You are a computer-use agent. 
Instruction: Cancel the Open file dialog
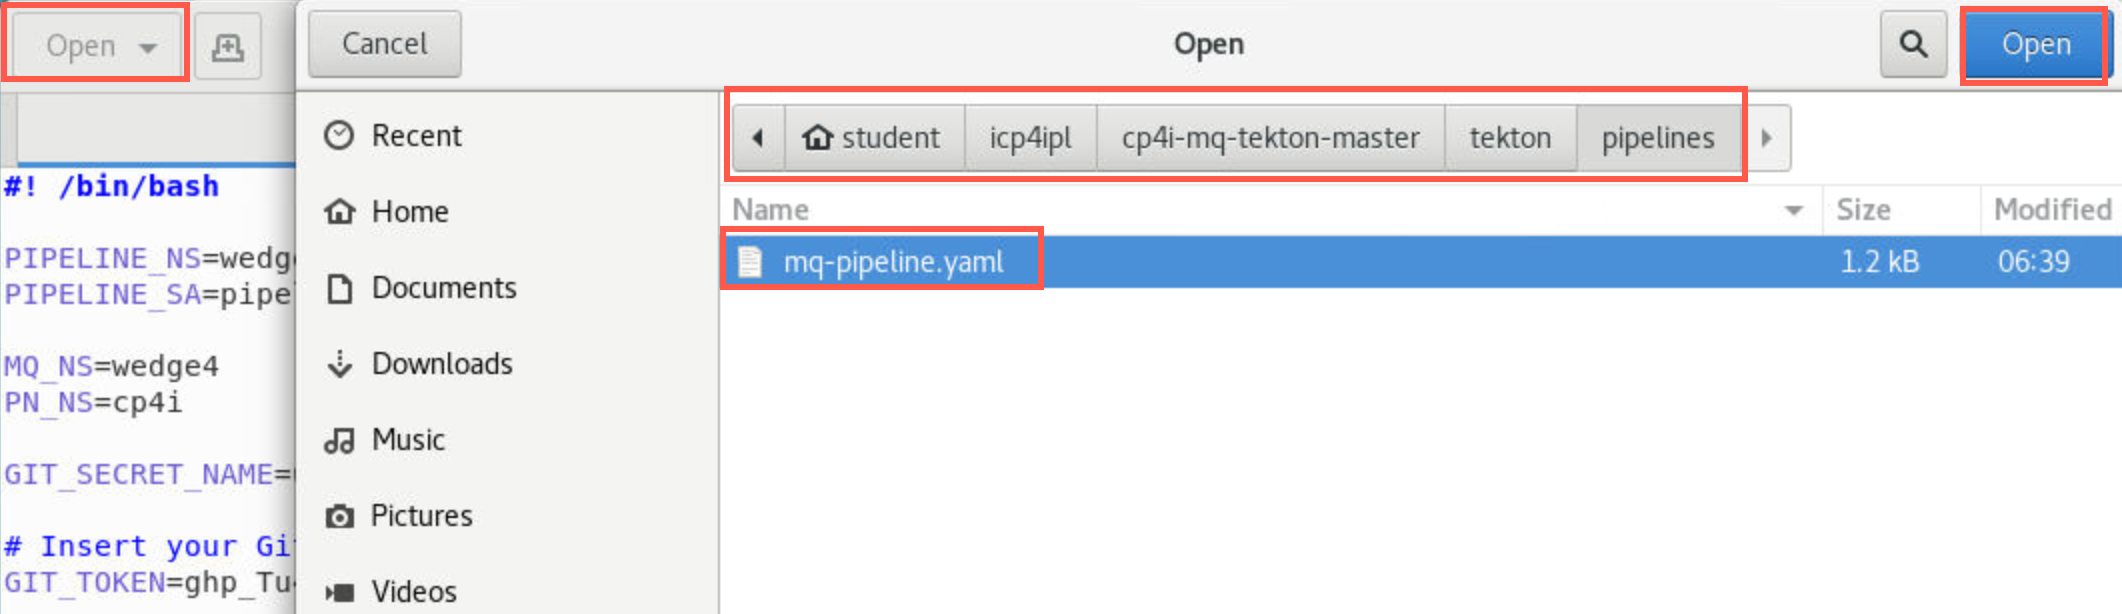pyautogui.click(x=384, y=44)
